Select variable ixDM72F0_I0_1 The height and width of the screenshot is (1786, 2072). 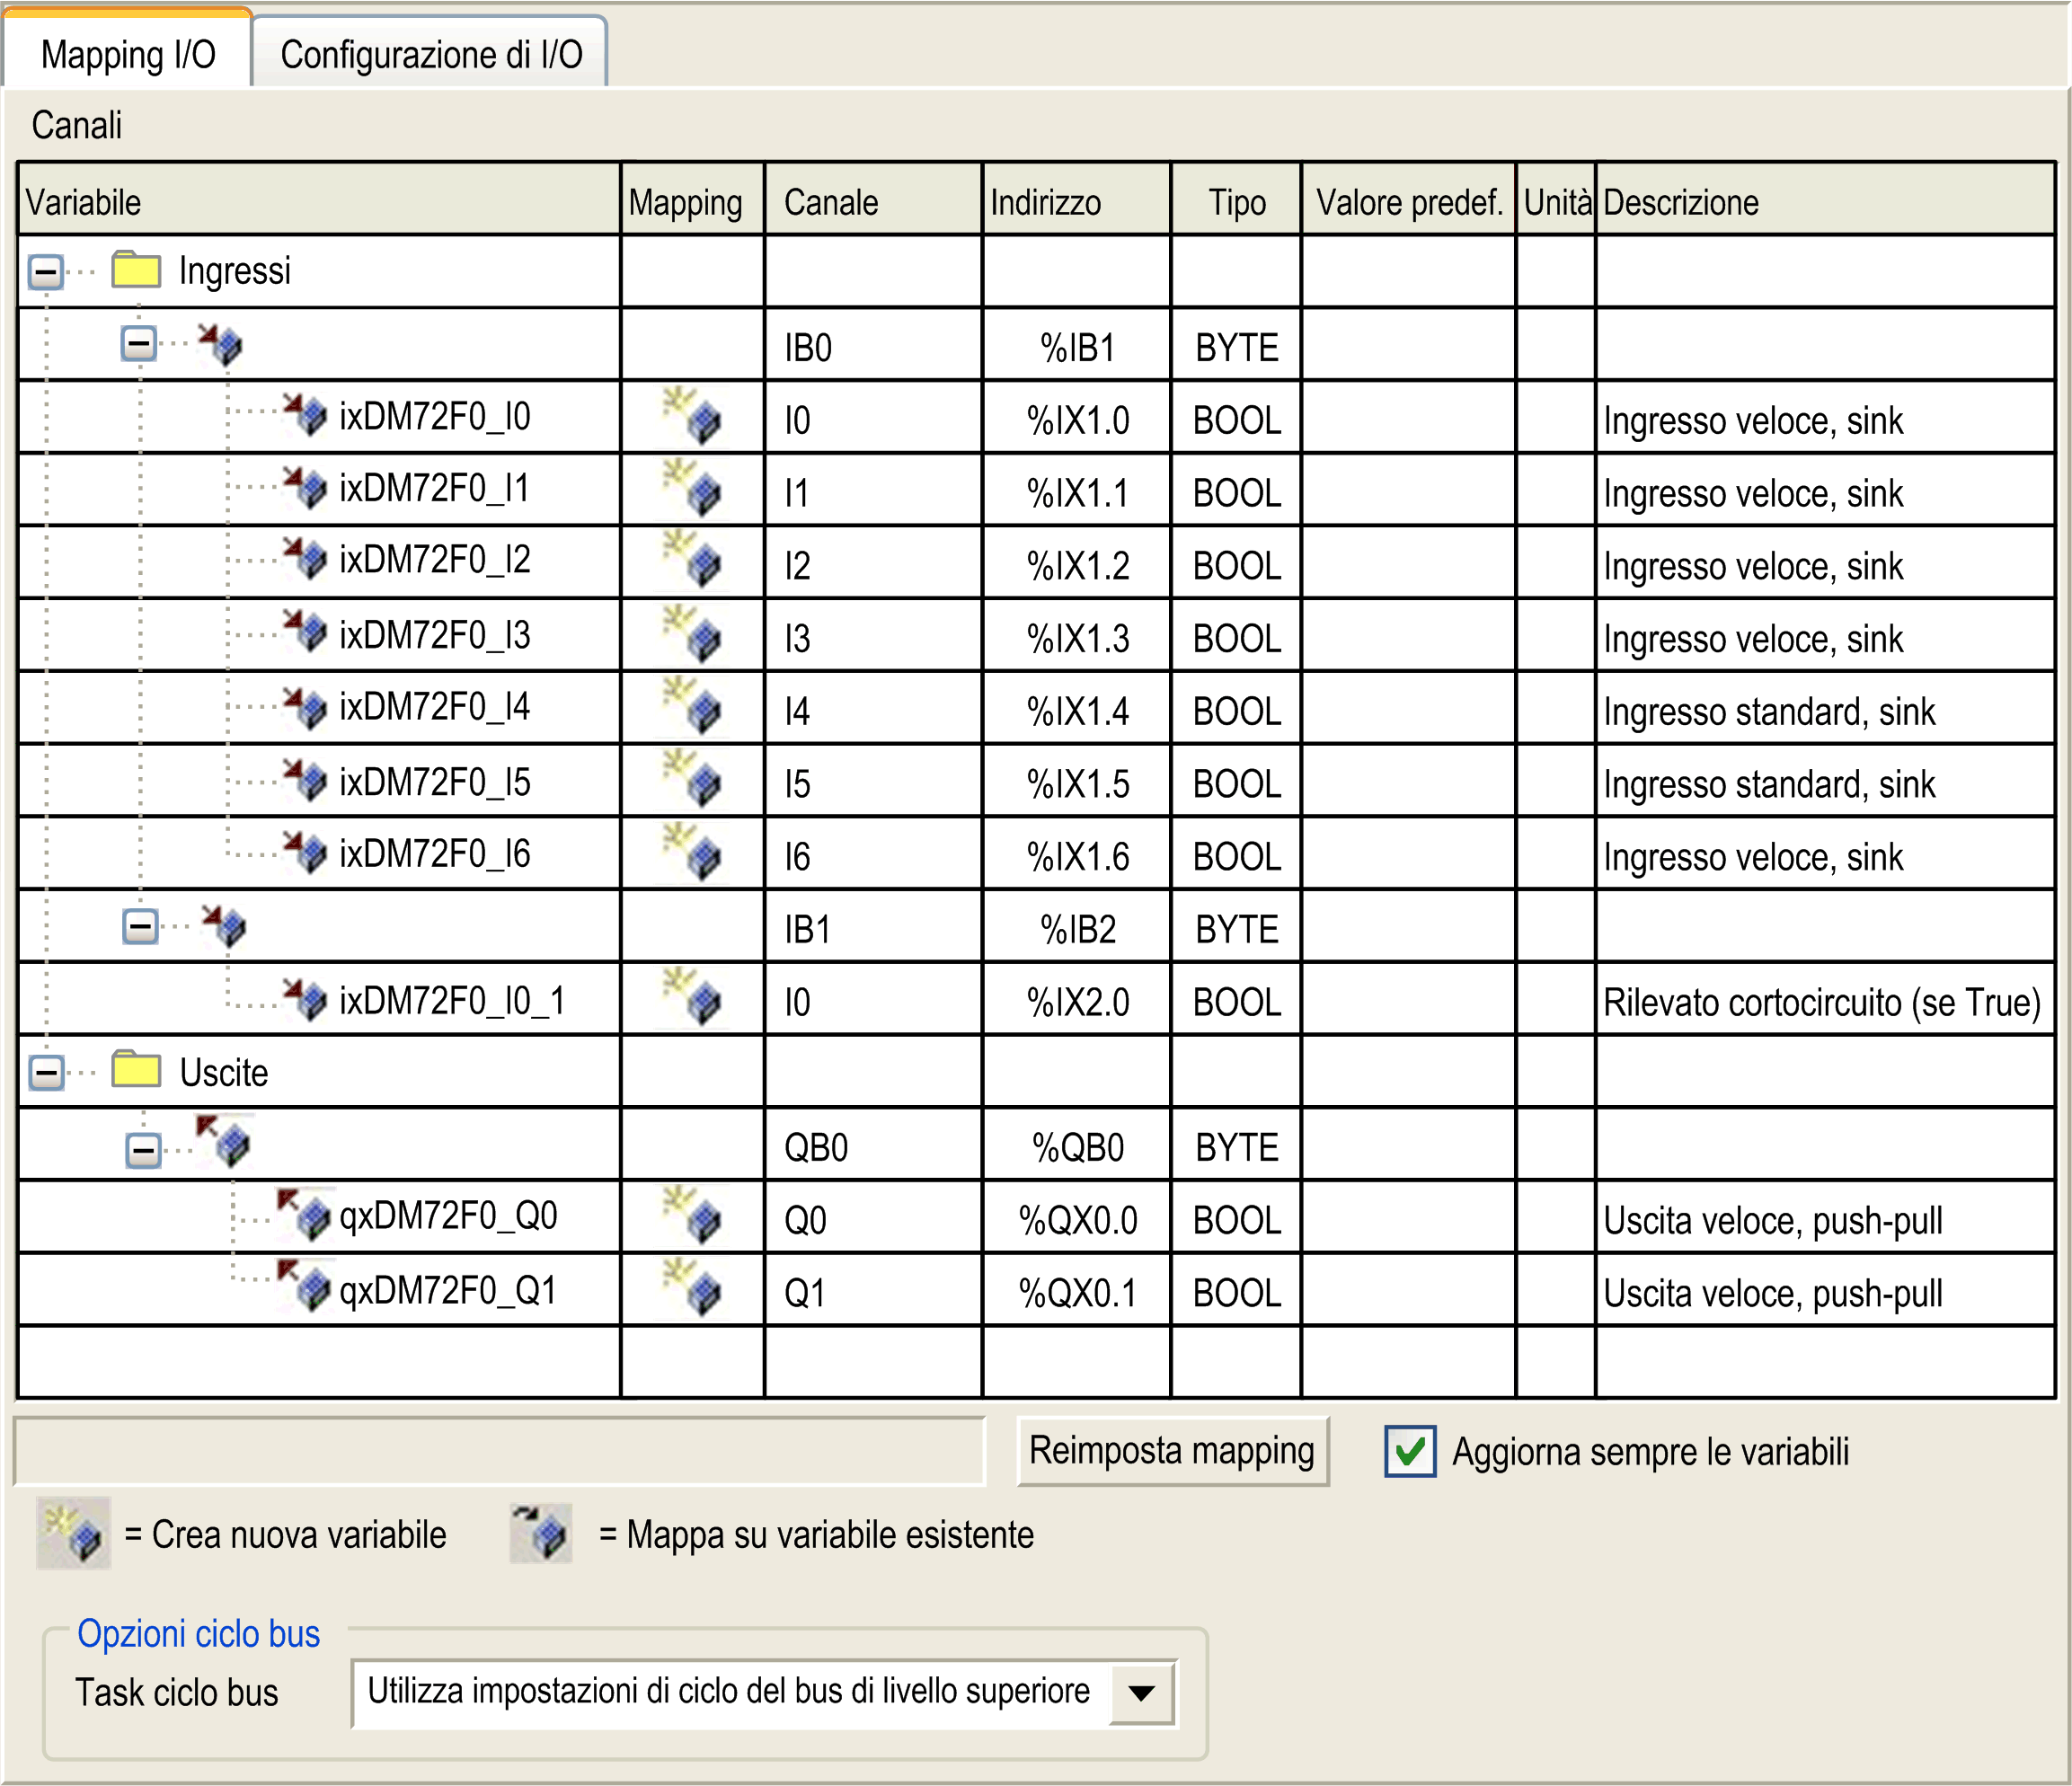453,1000
